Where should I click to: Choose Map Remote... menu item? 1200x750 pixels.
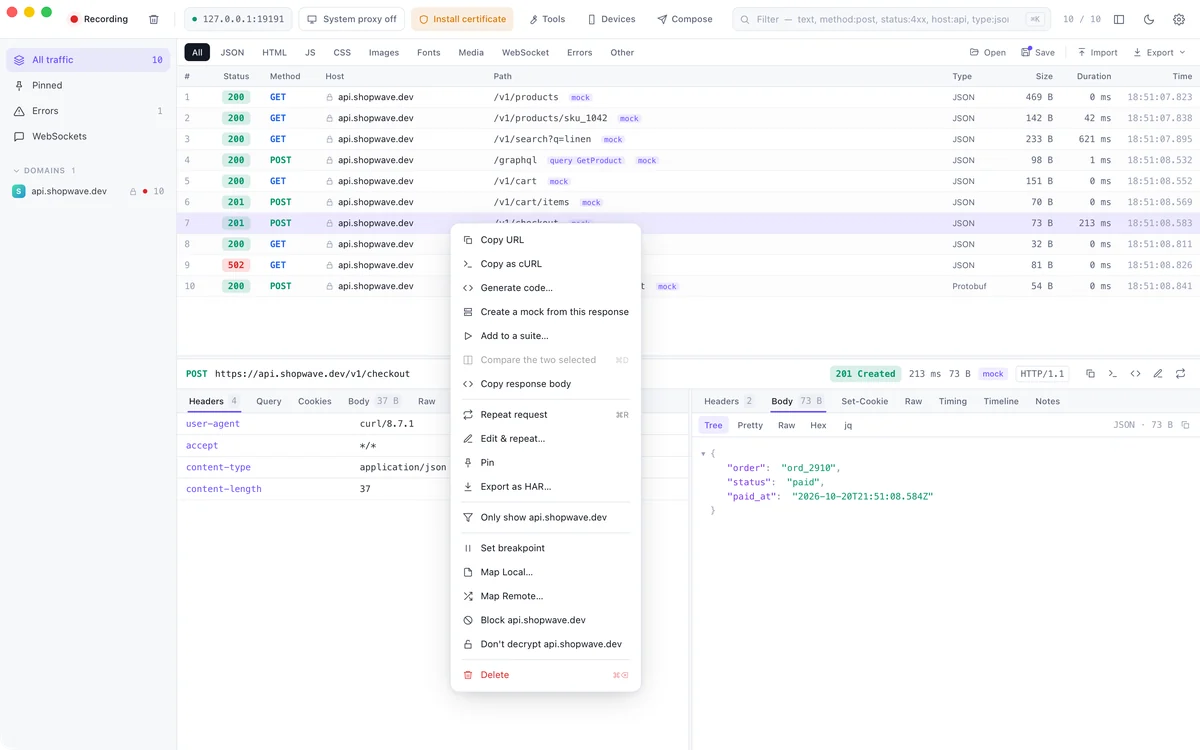(x=546, y=596)
